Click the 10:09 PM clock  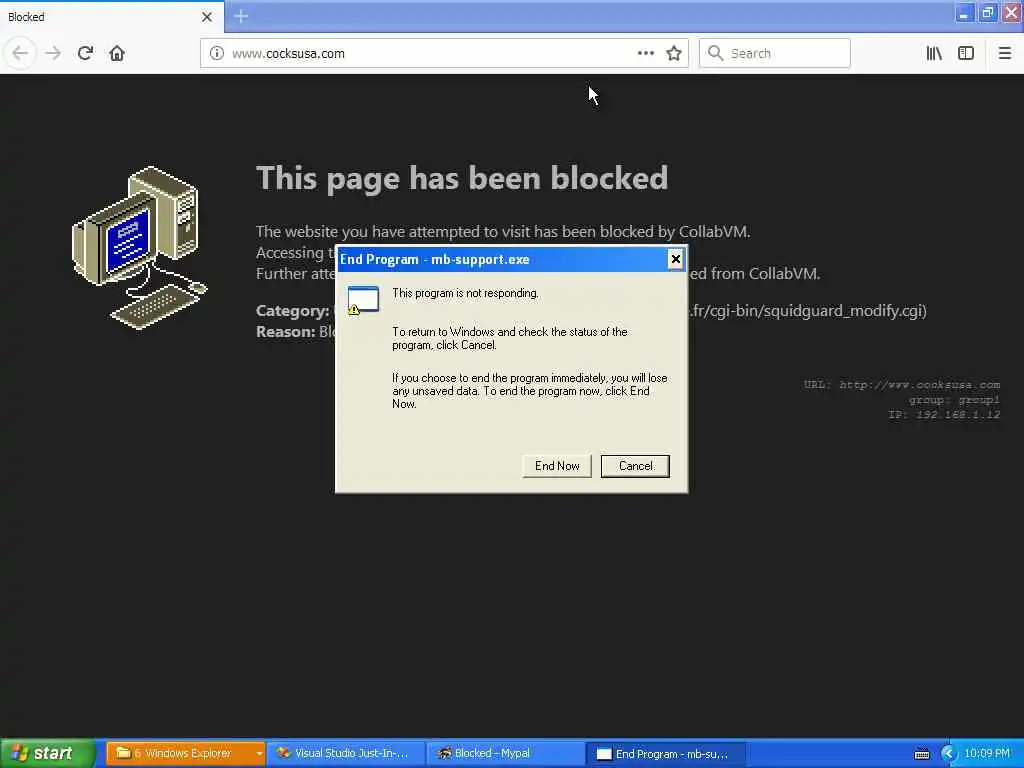click(987, 753)
